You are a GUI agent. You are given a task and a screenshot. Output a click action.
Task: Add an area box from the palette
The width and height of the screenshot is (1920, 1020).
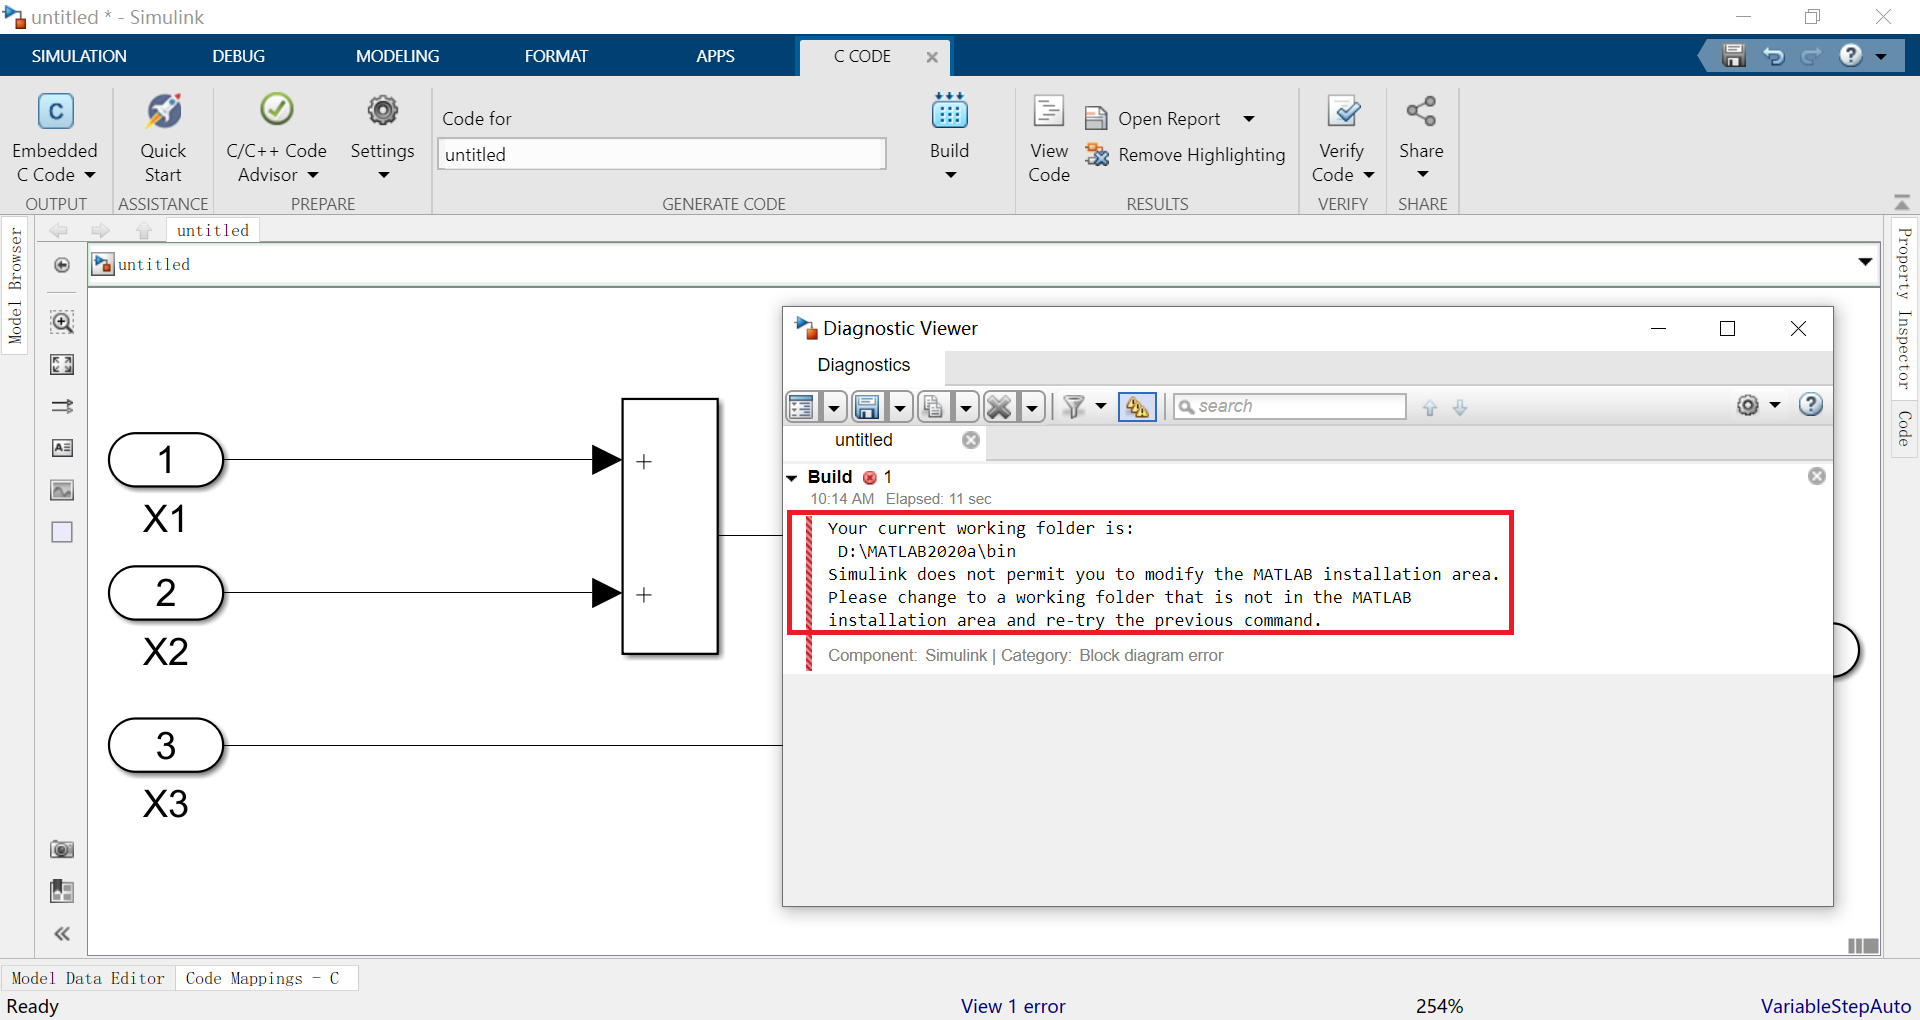[x=62, y=532]
